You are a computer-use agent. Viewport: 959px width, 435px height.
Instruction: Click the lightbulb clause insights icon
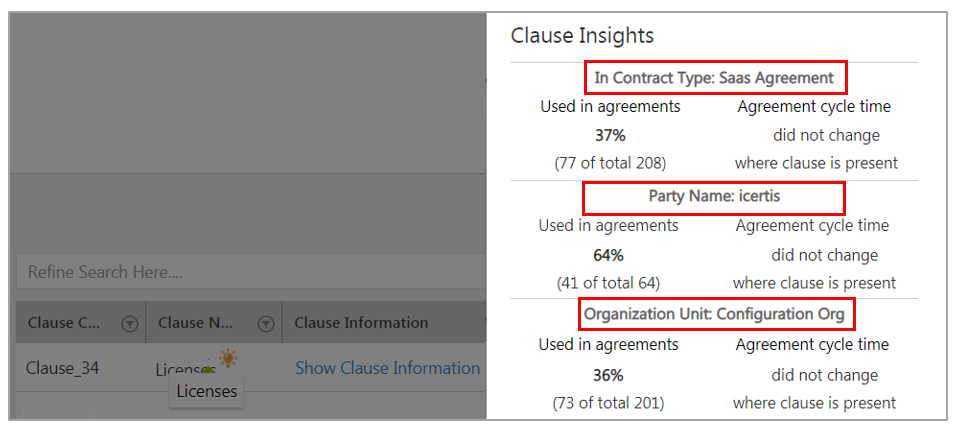tap(229, 357)
